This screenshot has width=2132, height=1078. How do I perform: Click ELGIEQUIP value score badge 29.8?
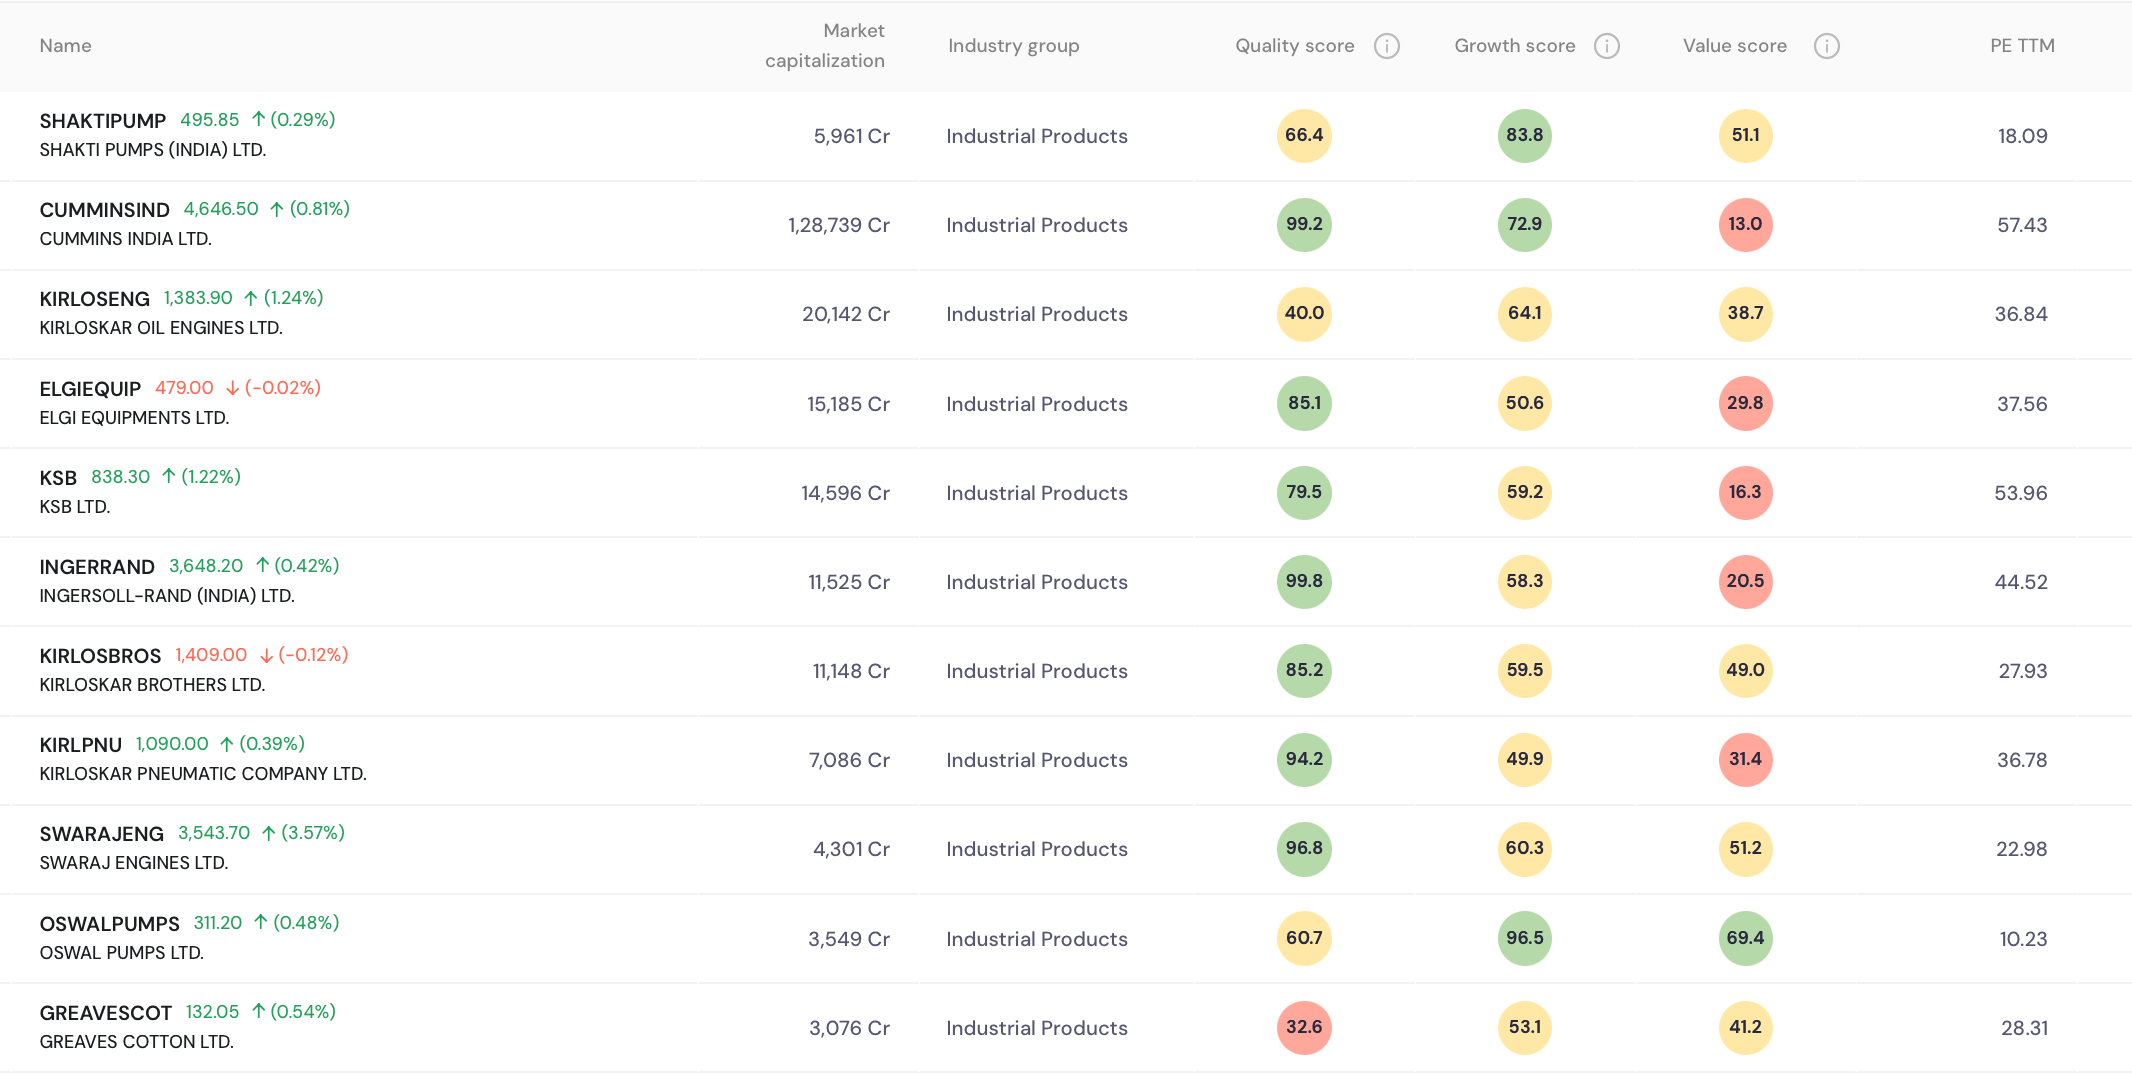pos(1745,403)
